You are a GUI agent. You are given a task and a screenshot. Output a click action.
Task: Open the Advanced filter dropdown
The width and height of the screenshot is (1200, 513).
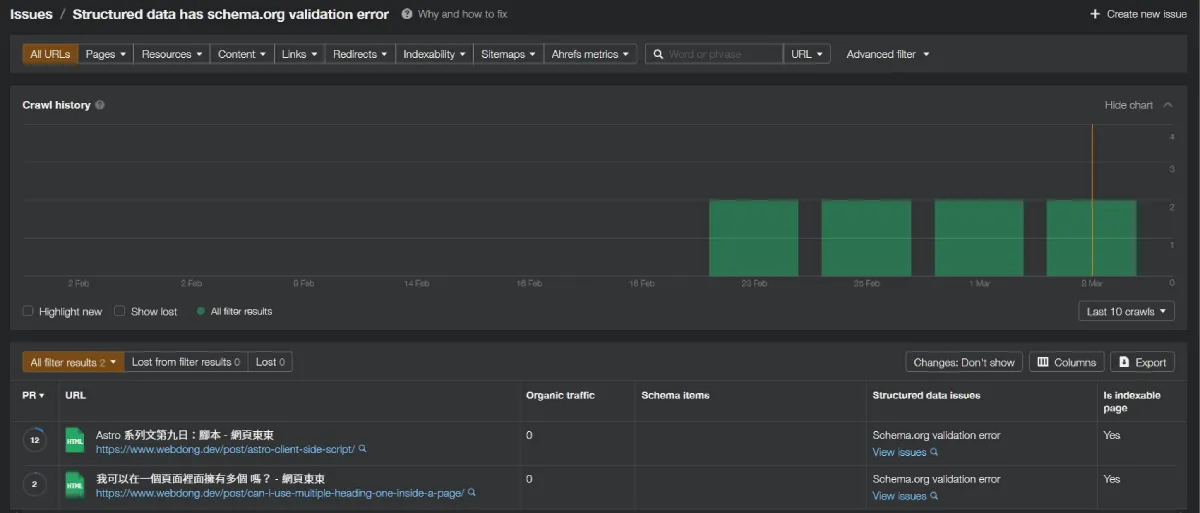[887, 54]
